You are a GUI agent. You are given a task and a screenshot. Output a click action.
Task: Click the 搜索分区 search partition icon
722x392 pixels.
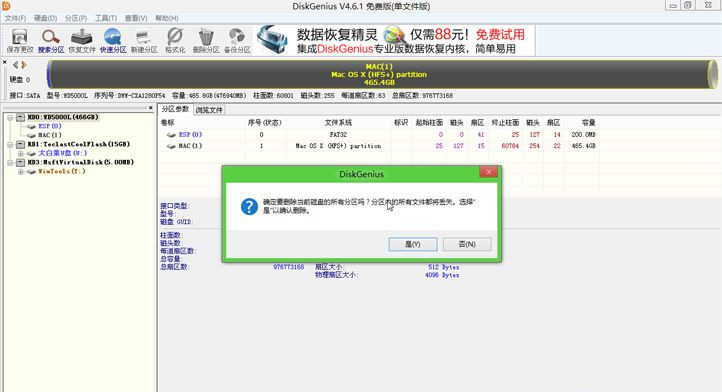(51, 41)
